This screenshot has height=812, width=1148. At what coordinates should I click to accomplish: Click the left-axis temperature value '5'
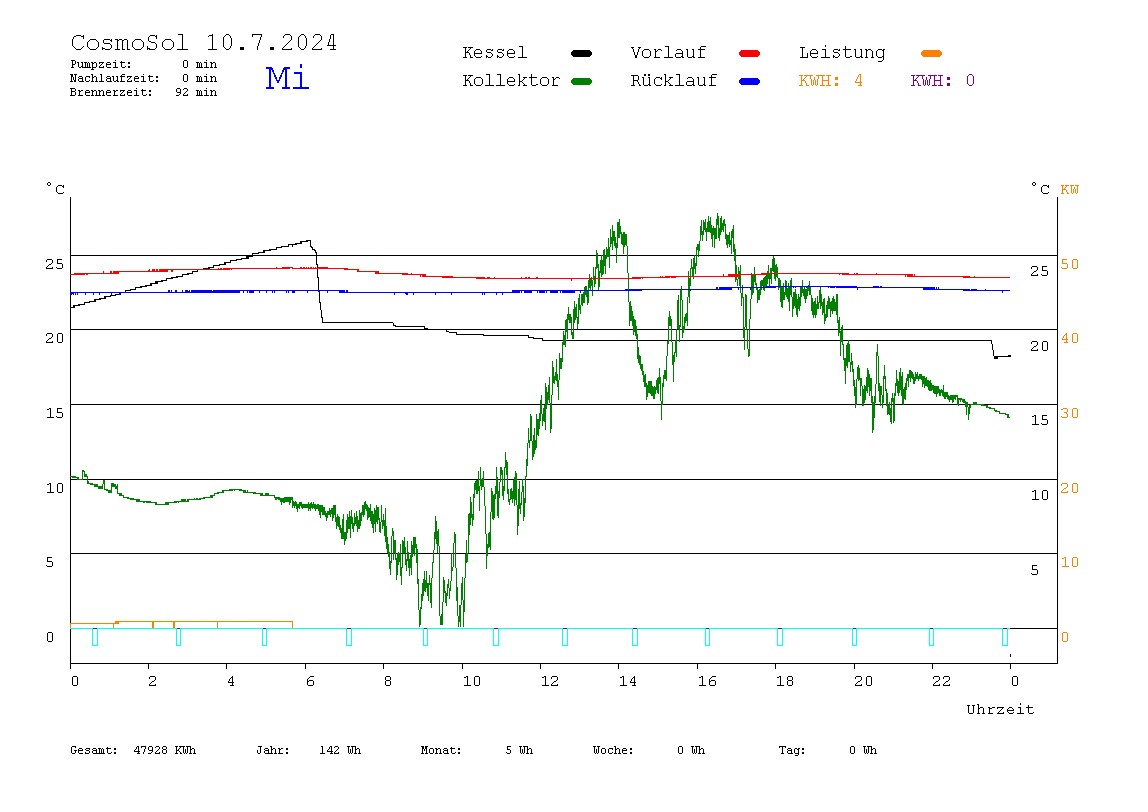[50, 562]
